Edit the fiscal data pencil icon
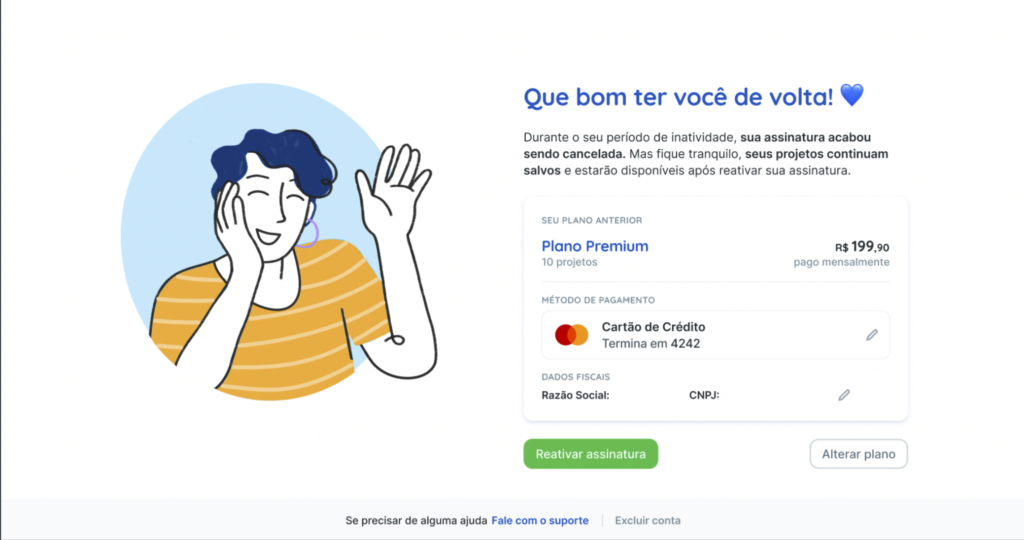 pyautogui.click(x=844, y=395)
